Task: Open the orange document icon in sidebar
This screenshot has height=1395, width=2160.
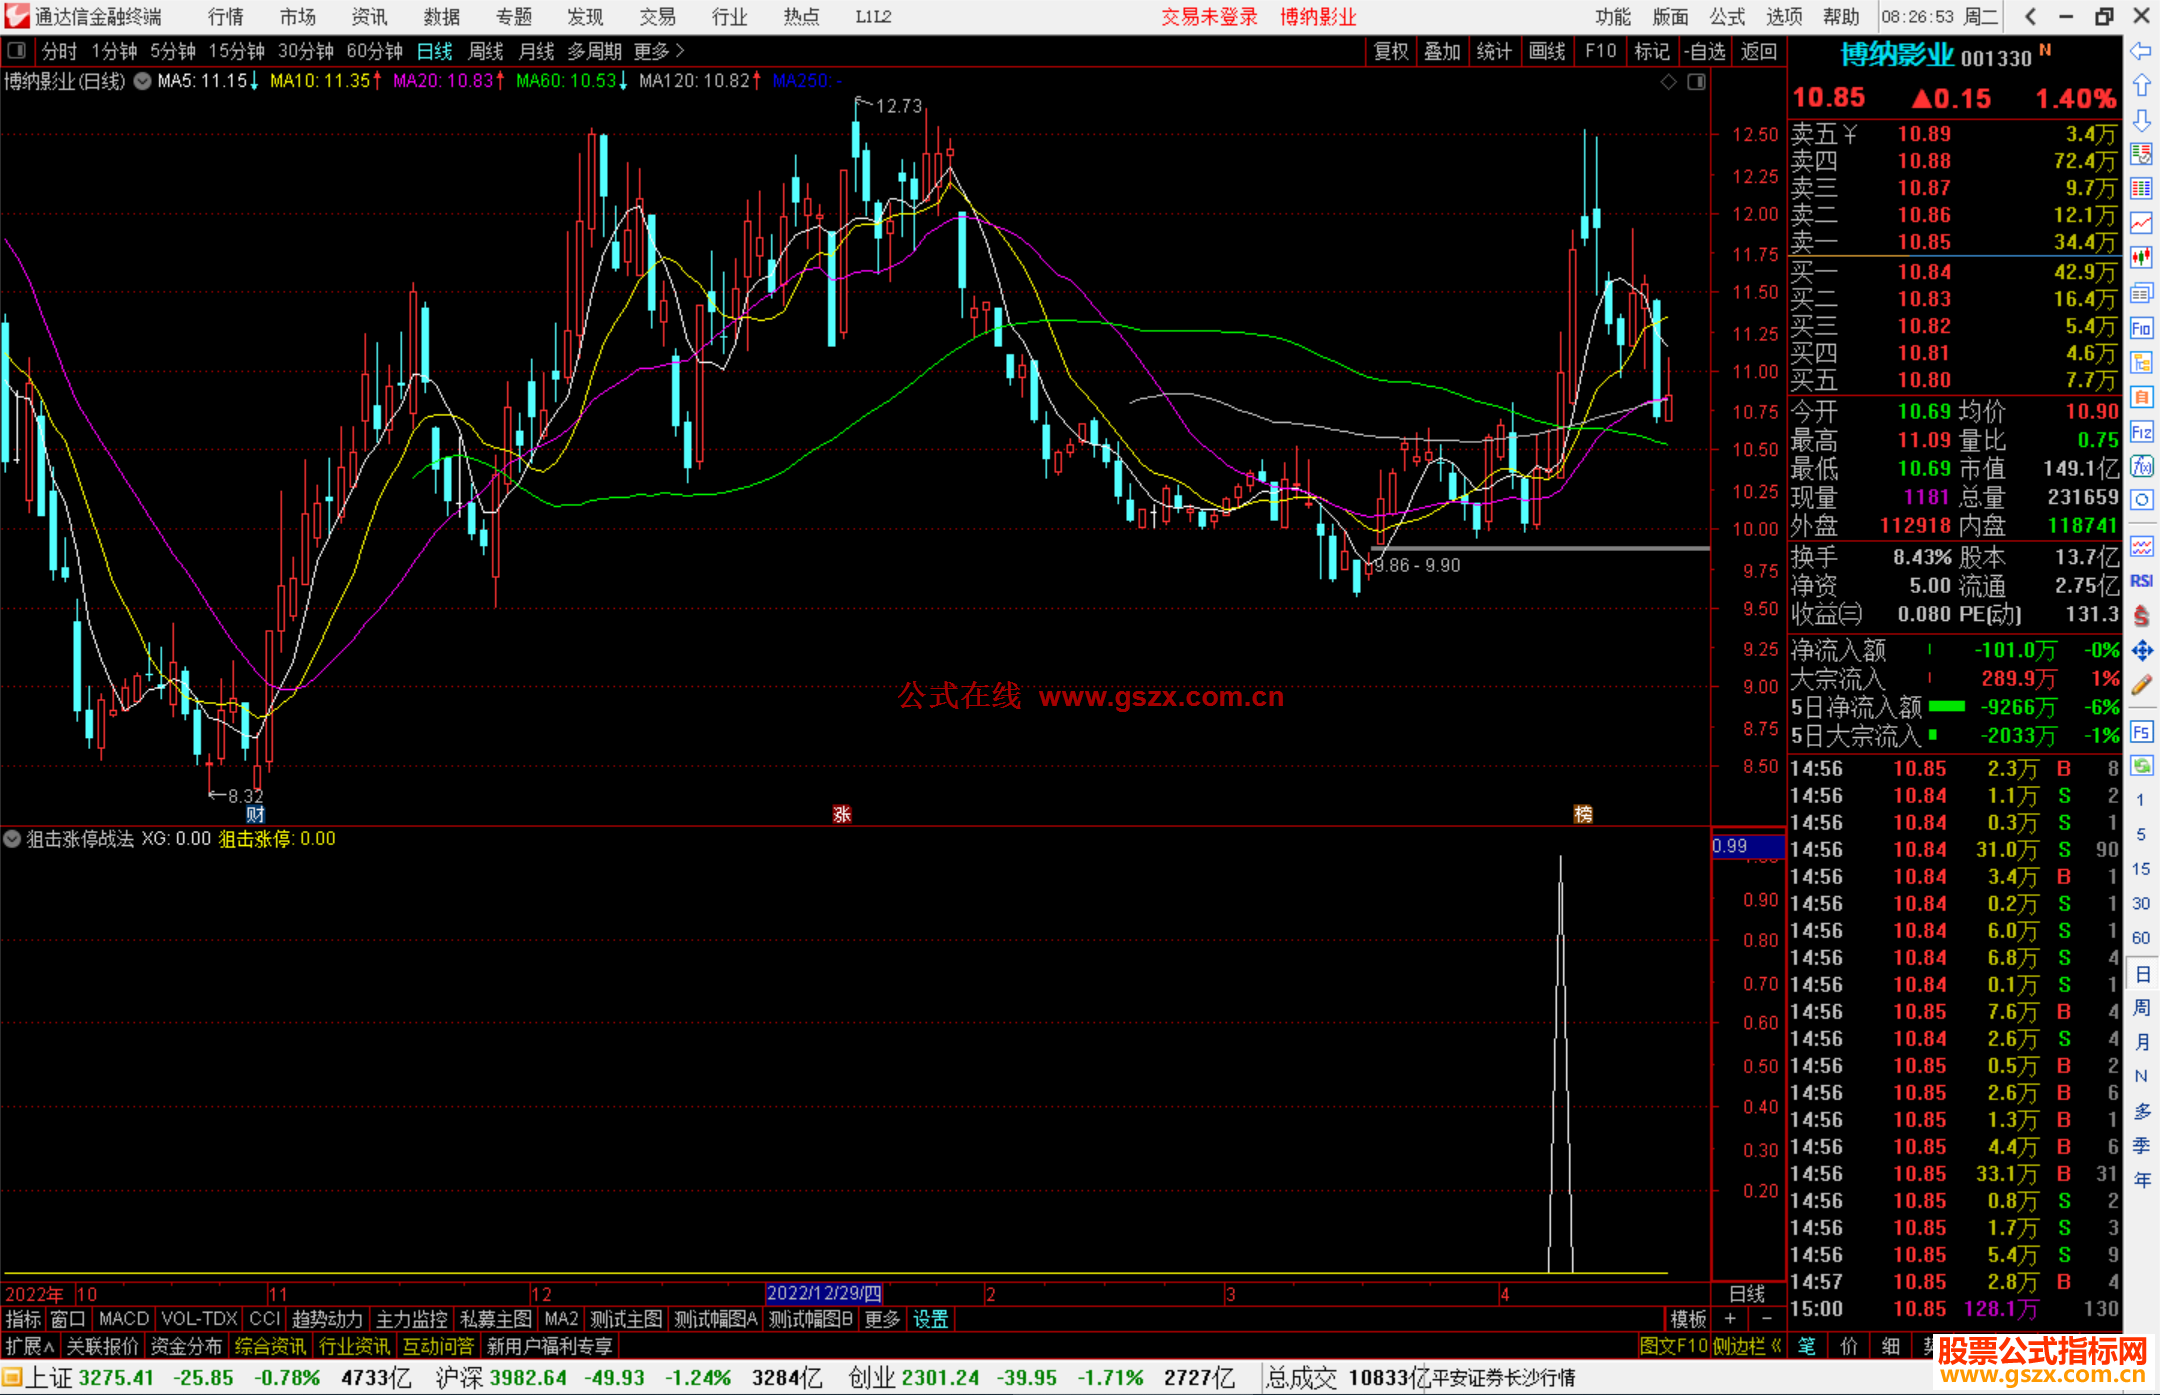Action: coord(2141,397)
